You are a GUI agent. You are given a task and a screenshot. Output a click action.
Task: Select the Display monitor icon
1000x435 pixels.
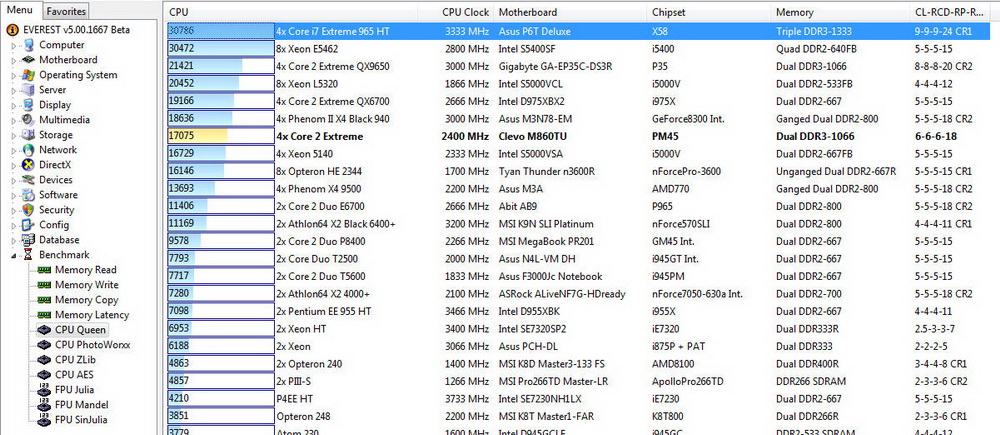pos(28,105)
